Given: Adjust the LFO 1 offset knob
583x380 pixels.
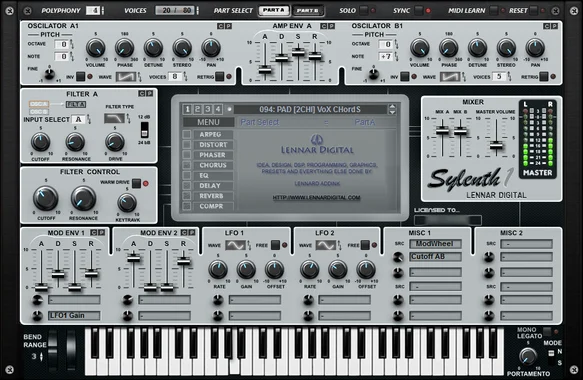Looking at the screenshot, I should pyautogui.click(x=274, y=270).
